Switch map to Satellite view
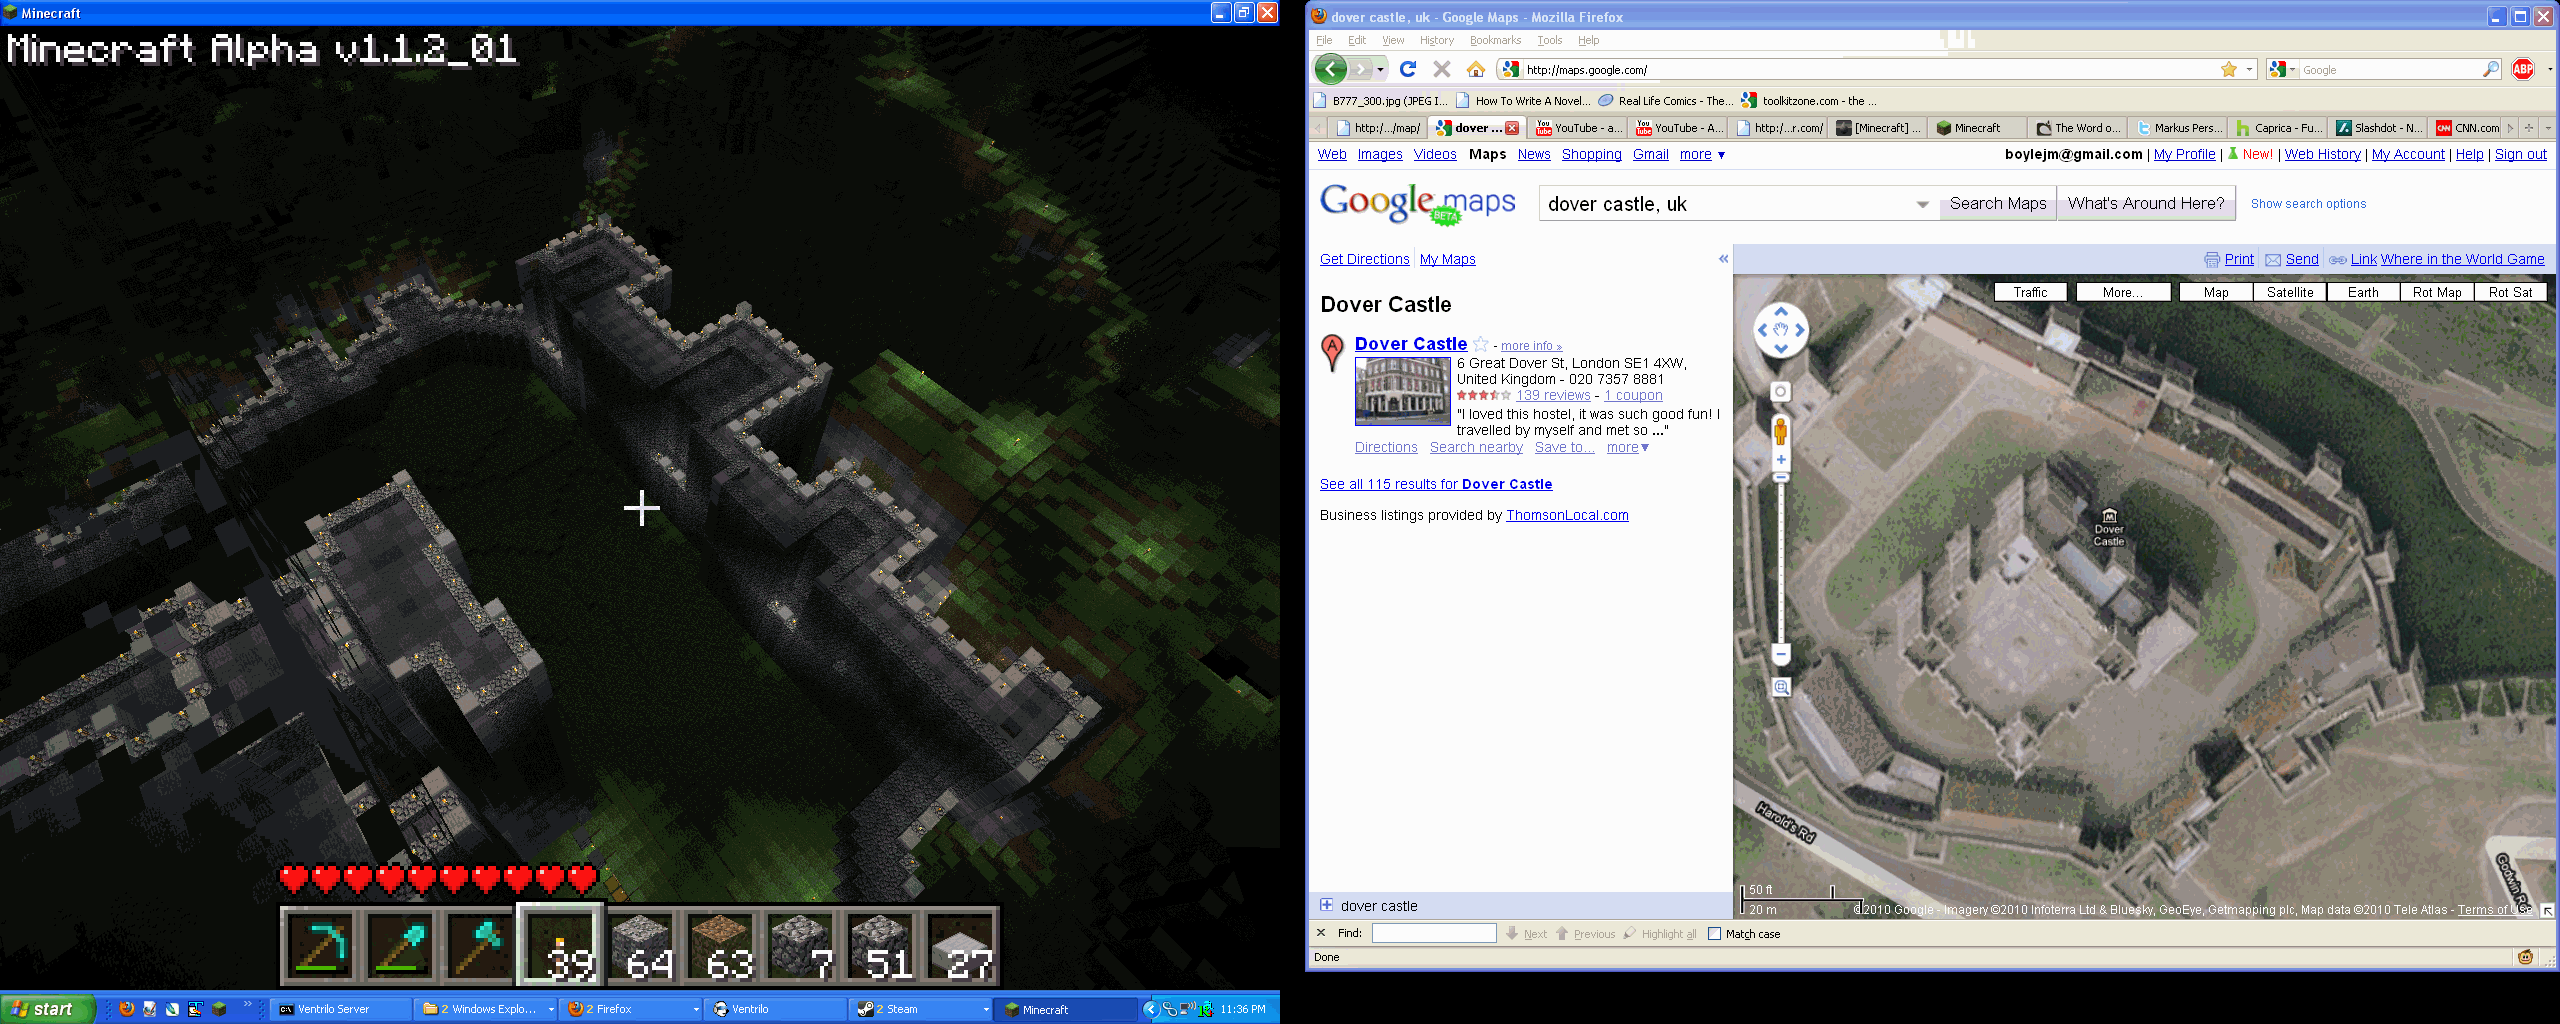 tap(2290, 292)
